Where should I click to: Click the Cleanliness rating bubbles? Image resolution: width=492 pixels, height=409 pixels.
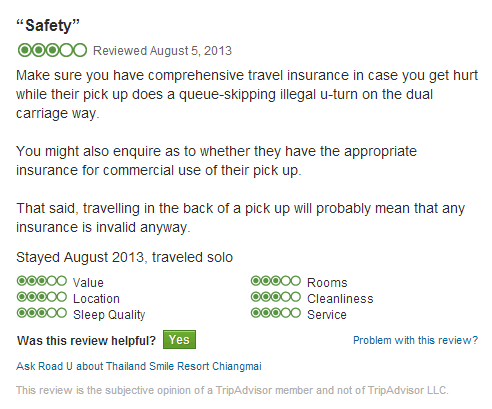(x=276, y=297)
